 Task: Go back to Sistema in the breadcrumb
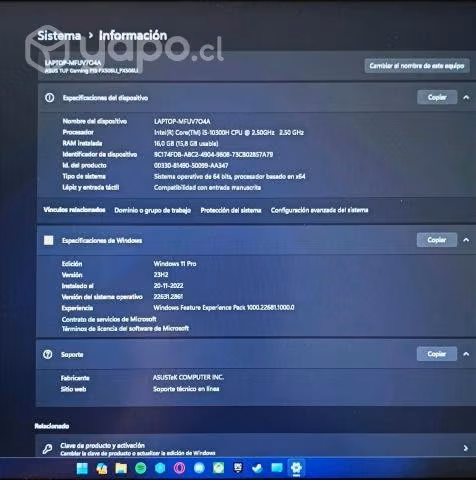pyautogui.click(x=59, y=36)
